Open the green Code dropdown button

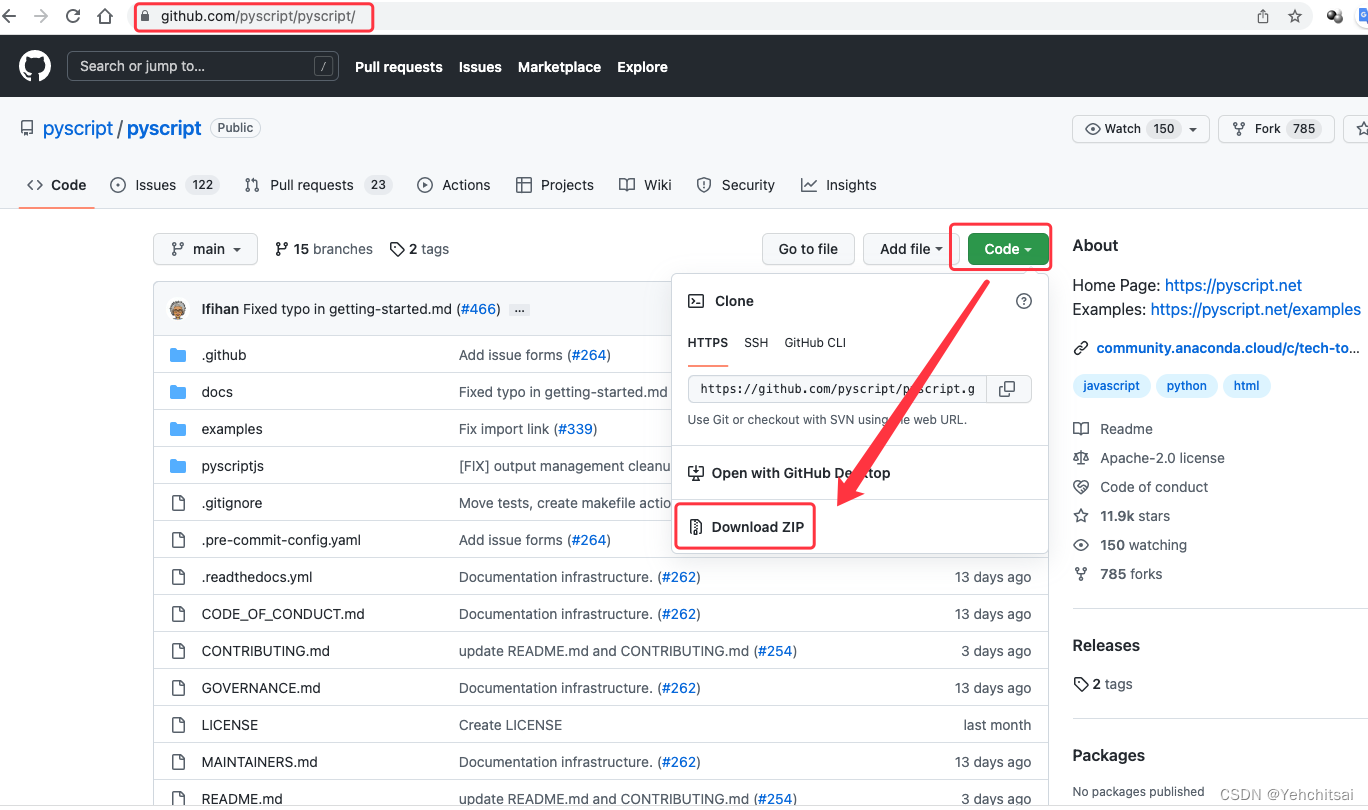click(x=1008, y=249)
